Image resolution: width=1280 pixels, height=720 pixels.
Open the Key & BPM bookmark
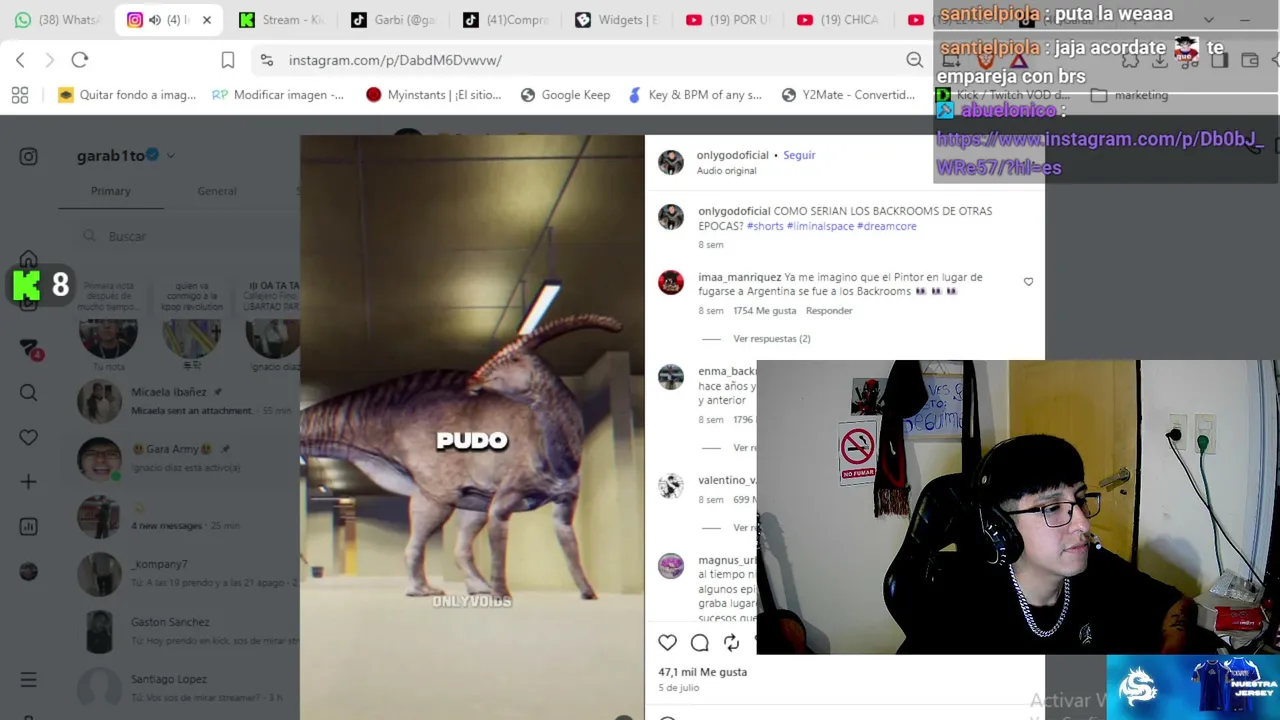694,95
